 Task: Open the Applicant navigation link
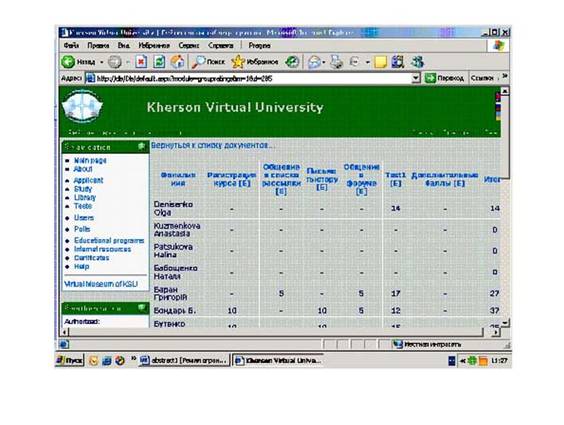(x=88, y=180)
